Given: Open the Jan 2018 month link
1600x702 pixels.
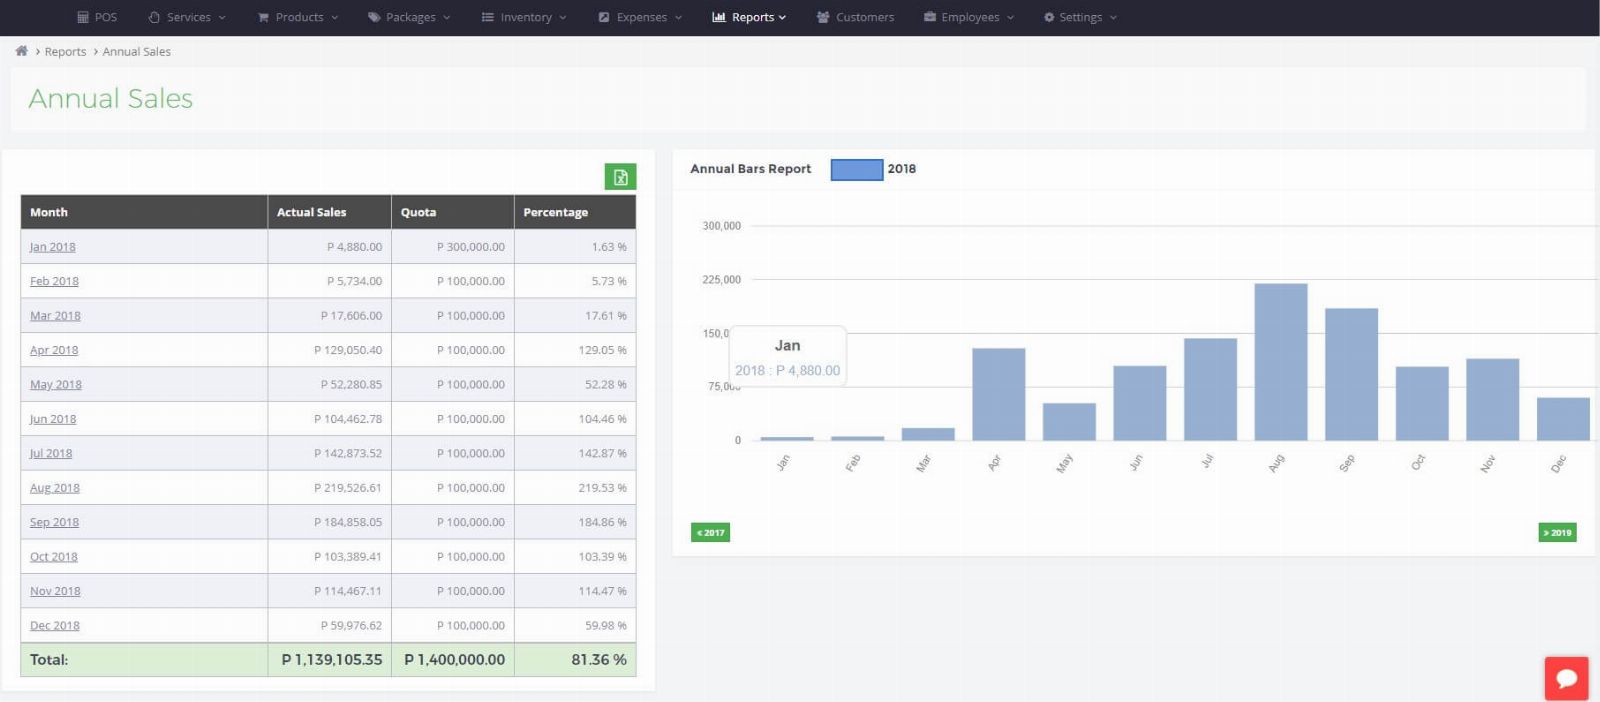Looking at the screenshot, I should coord(52,246).
